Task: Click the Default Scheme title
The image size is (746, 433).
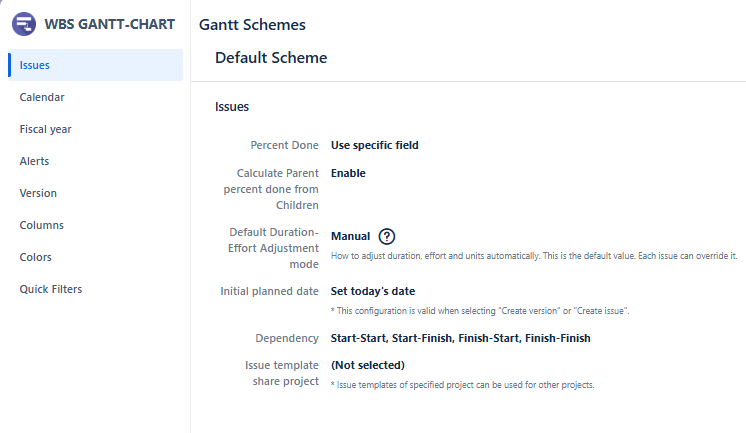Action: click(271, 58)
